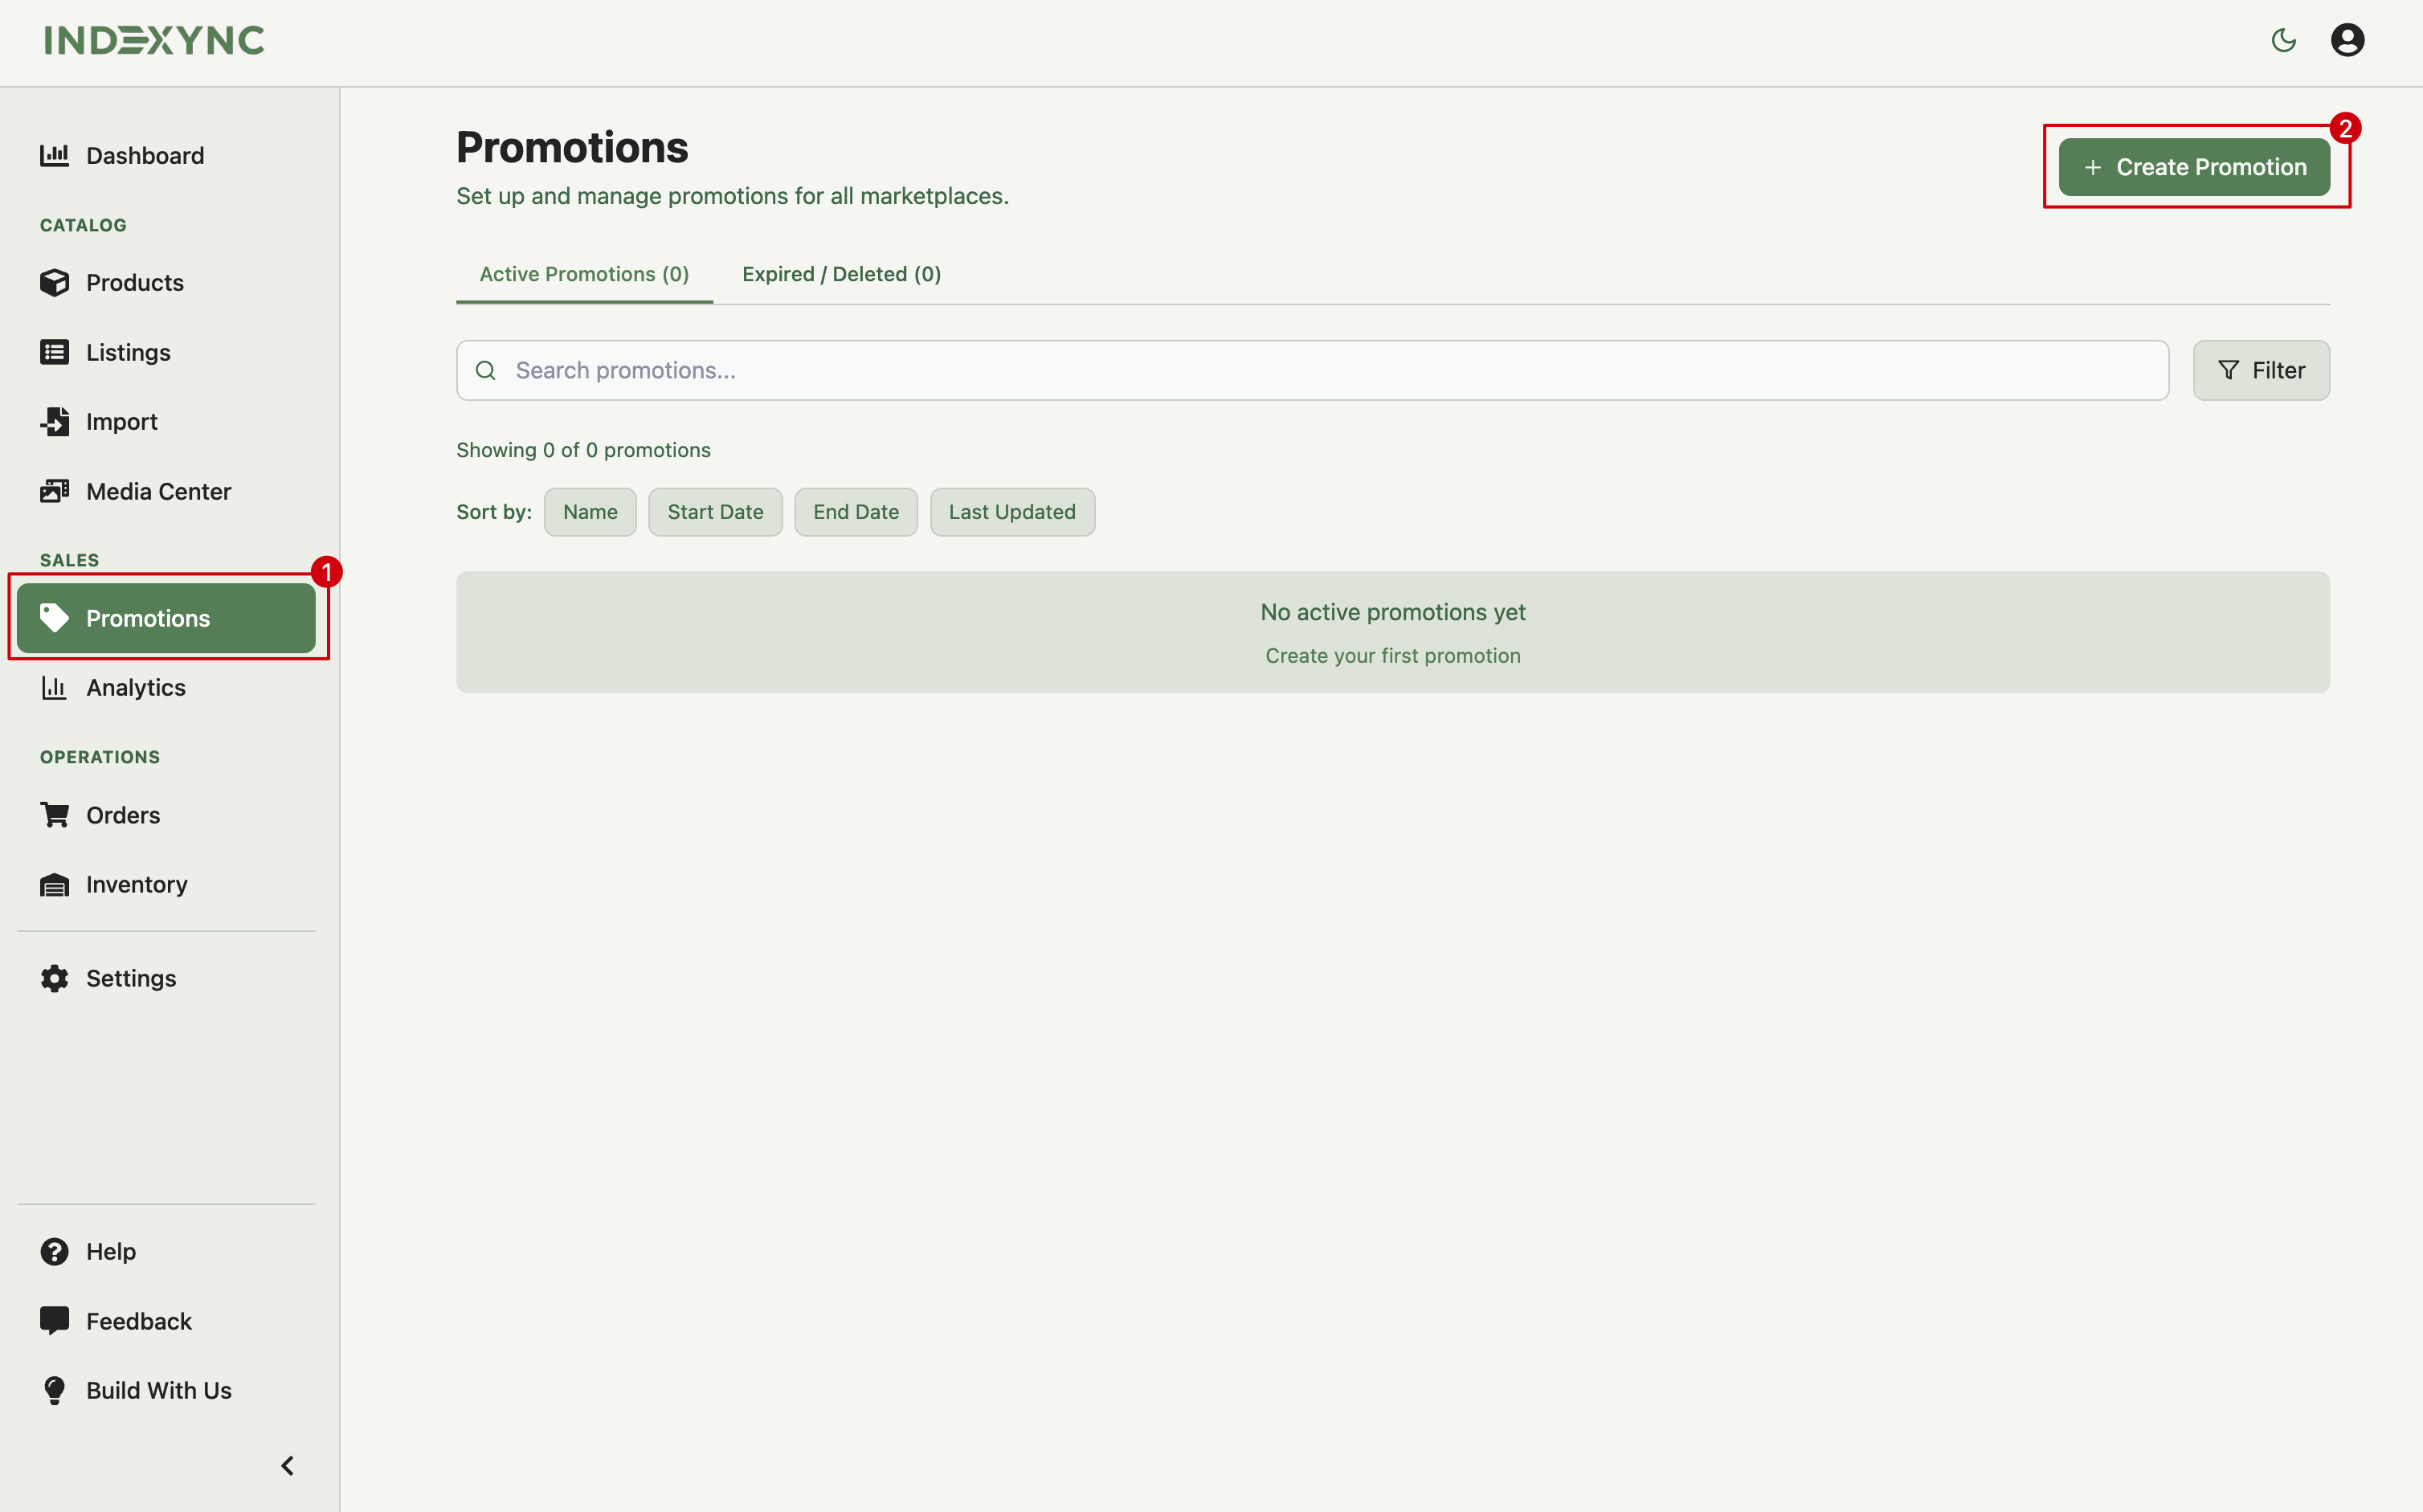Viewport: 2423px width, 1512px height.
Task: Click the Indexync logo
Action: point(154,40)
